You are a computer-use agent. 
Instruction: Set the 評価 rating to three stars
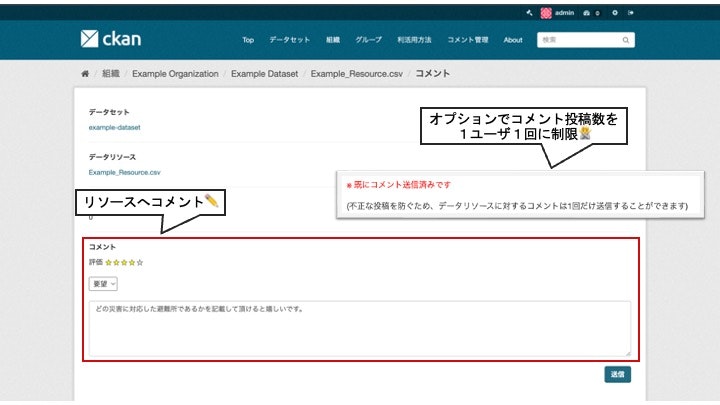(x=124, y=263)
